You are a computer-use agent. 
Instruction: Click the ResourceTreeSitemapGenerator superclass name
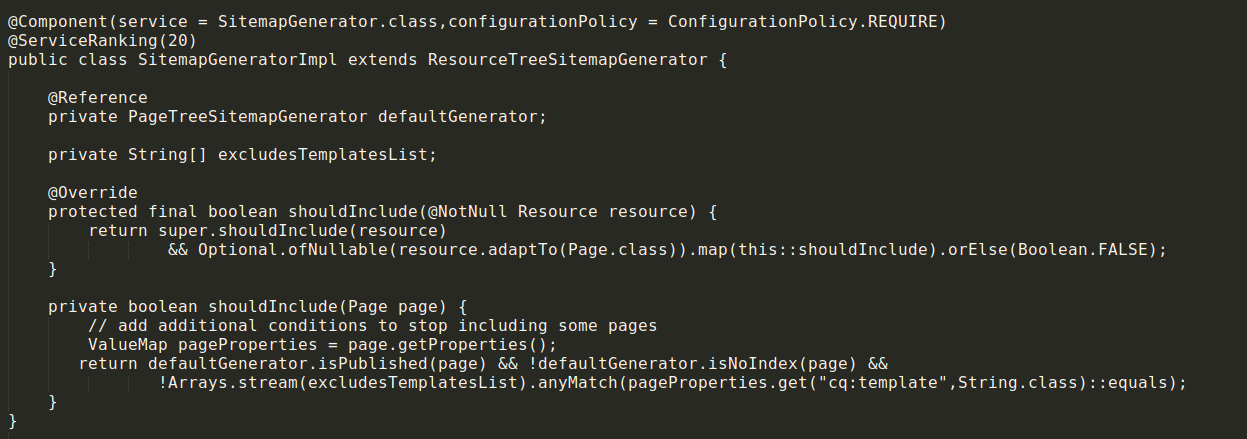point(567,59)
